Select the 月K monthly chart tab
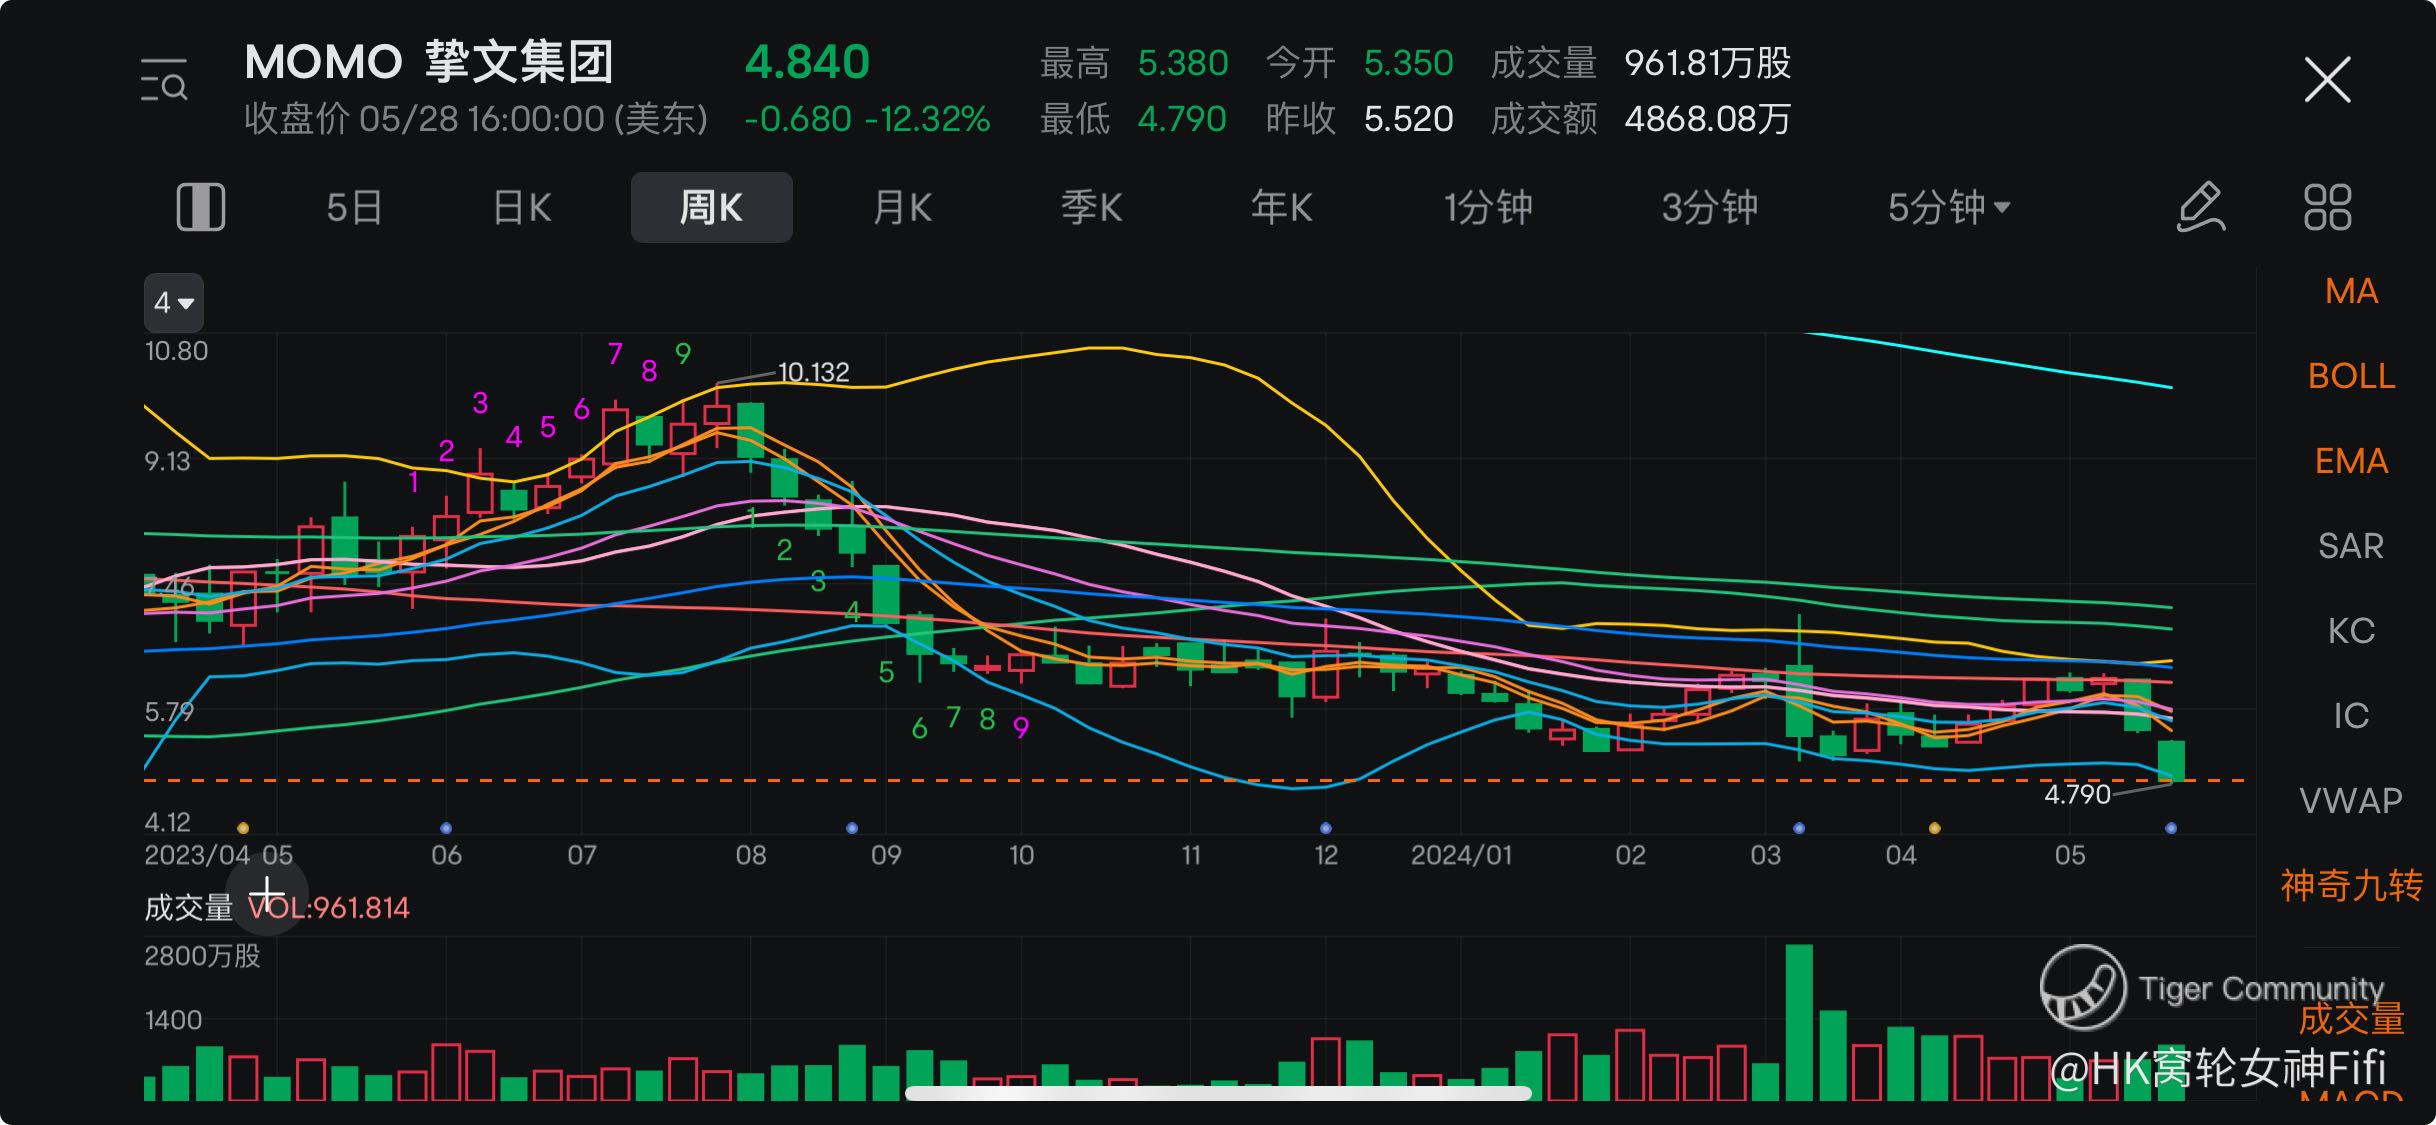Viewport: 2436px width, 1125px height. 902,207
